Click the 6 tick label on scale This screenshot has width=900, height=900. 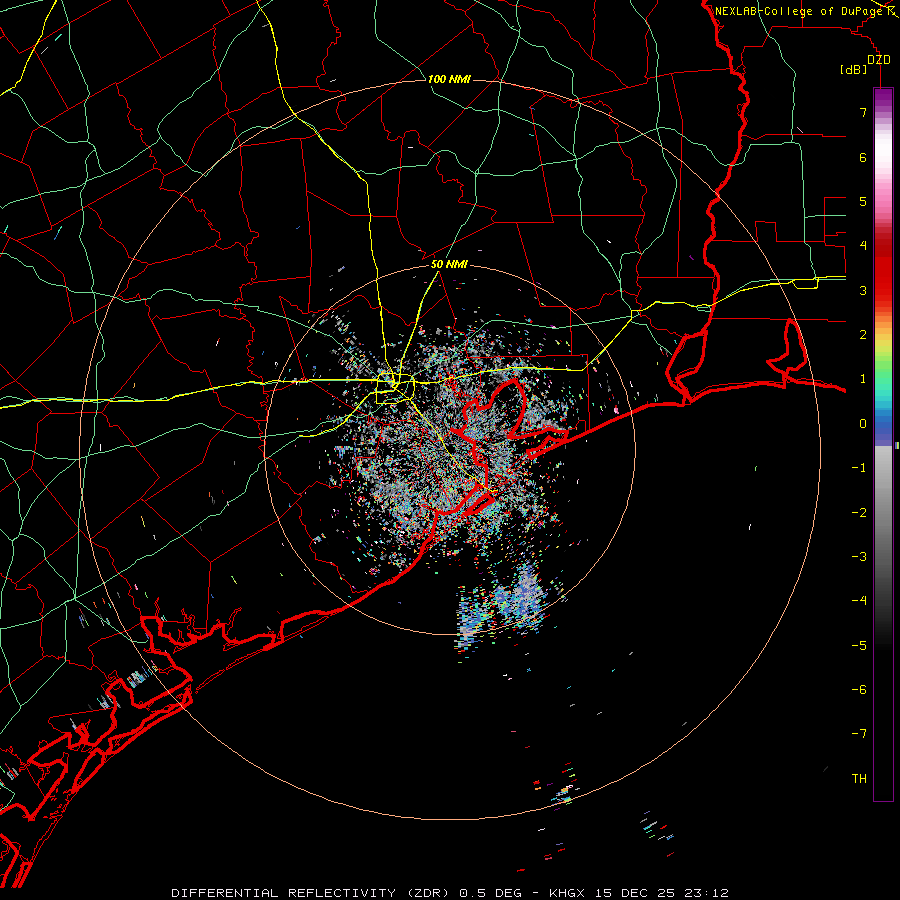[863, 157]
